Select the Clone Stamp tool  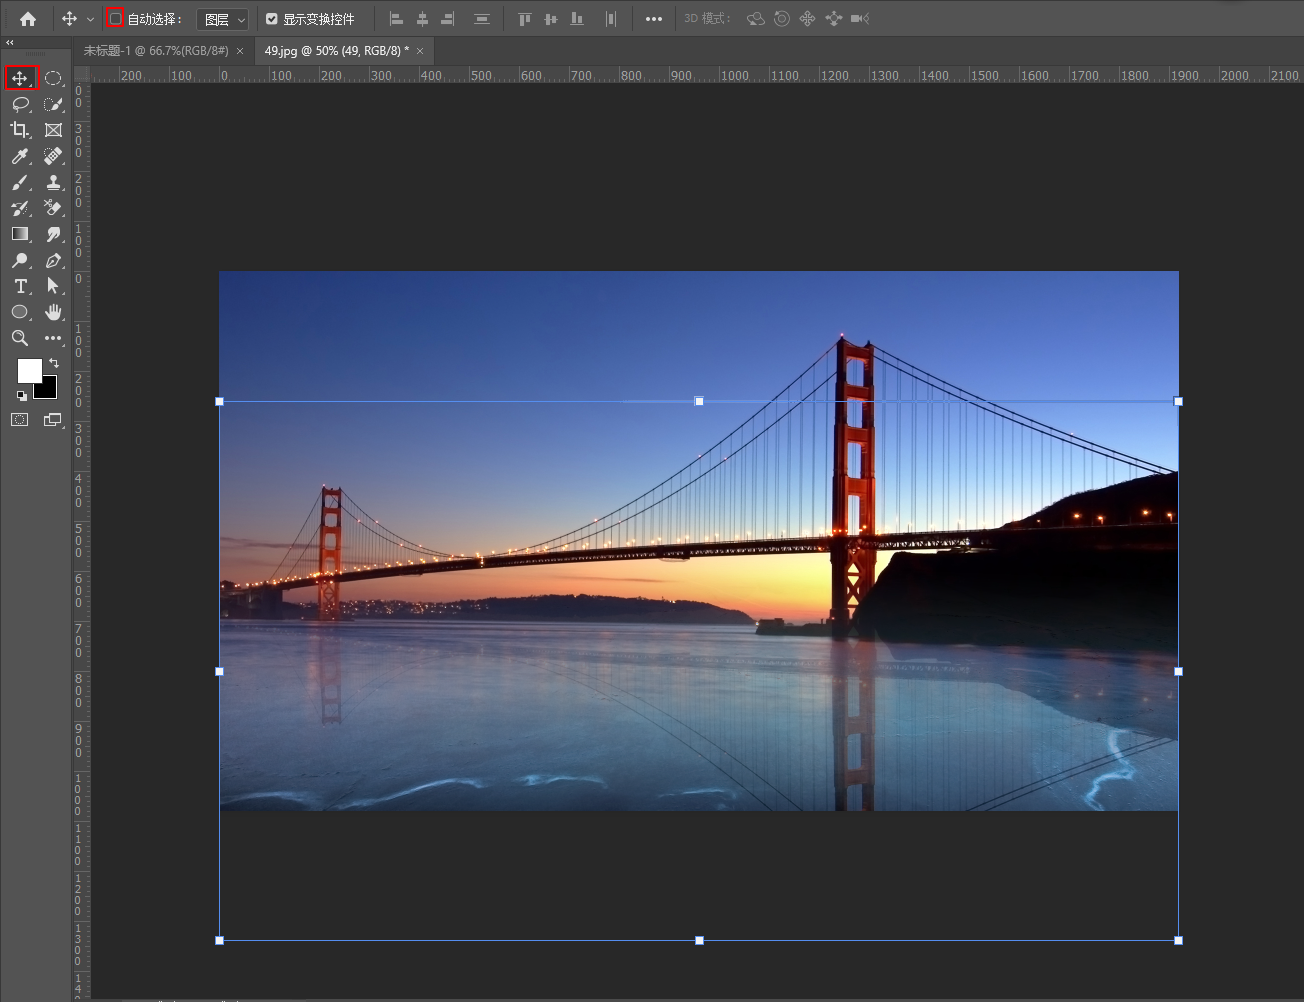(53, 182)
